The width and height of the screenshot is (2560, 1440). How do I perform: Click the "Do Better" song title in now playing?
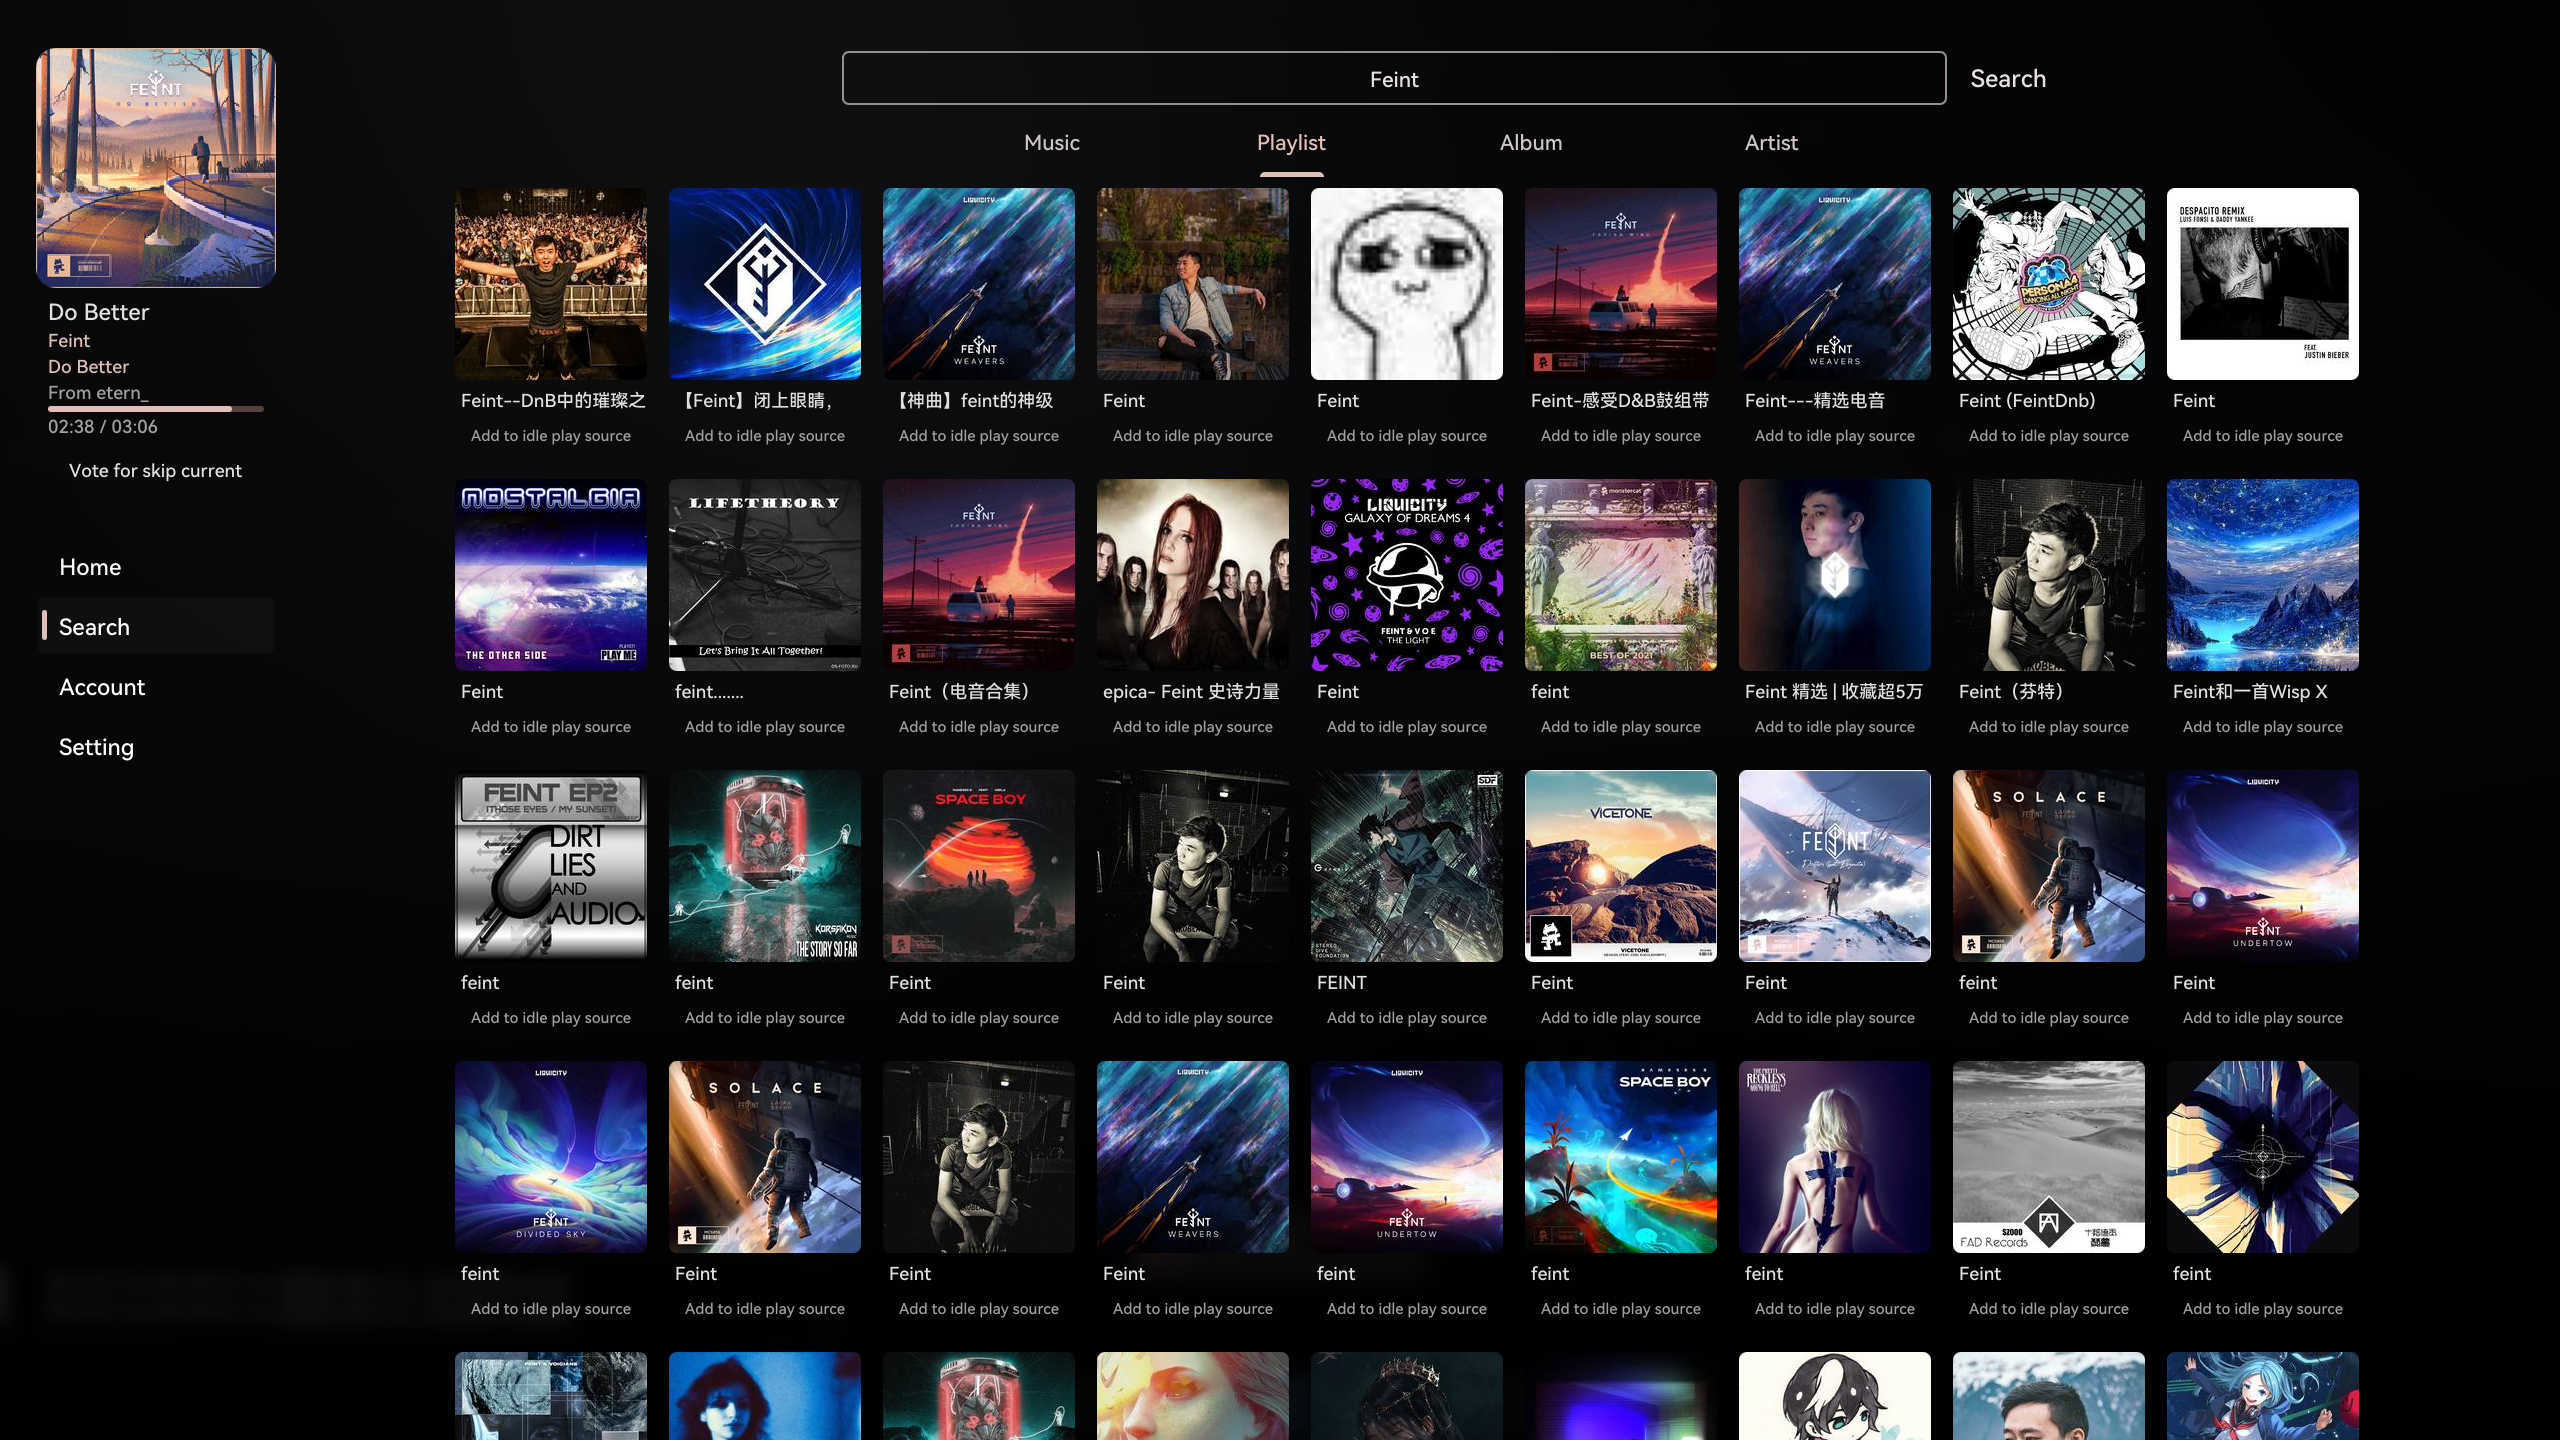coord(98,312)
